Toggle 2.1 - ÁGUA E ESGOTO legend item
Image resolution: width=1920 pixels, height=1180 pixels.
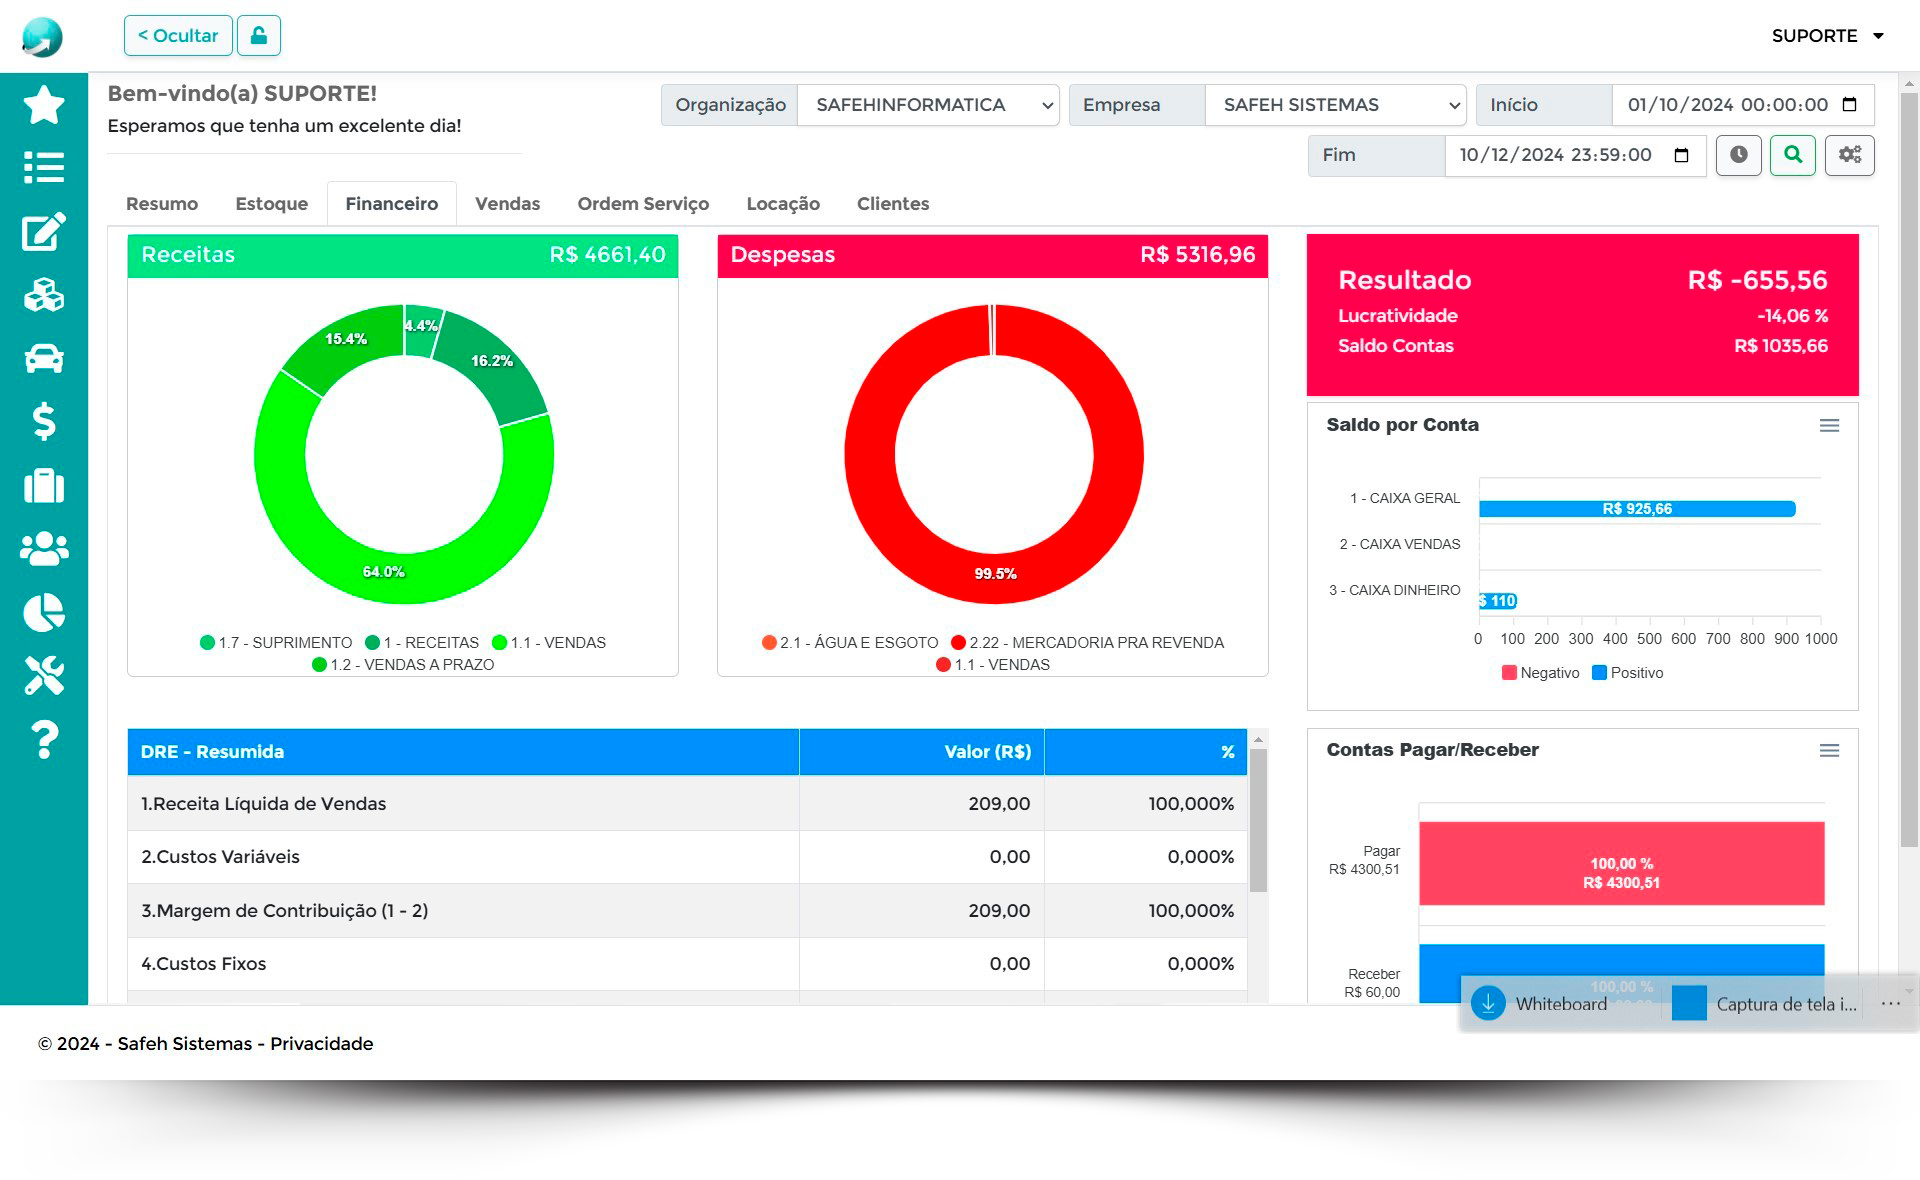[x=850, y=642]
